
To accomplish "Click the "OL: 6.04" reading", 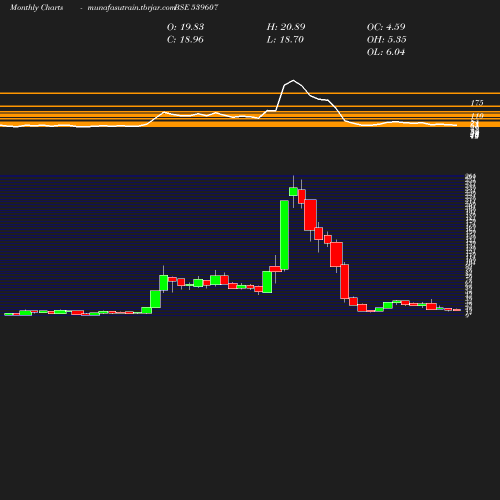I will point(386,52).
